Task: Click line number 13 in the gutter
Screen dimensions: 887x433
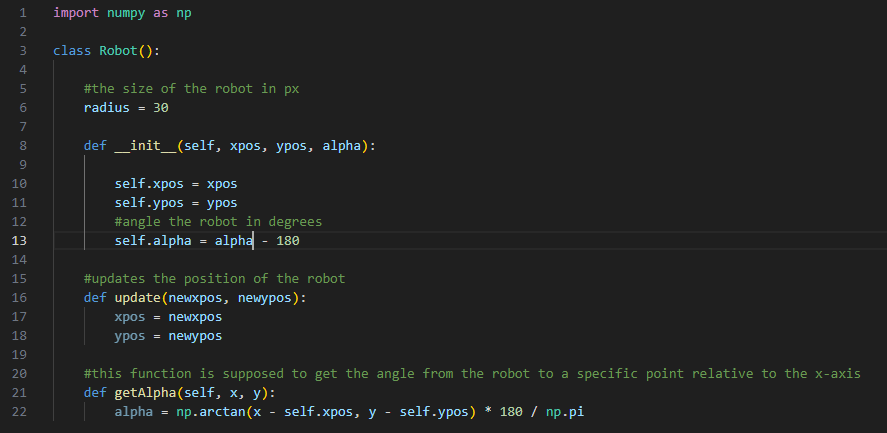Action: [19, 241]
